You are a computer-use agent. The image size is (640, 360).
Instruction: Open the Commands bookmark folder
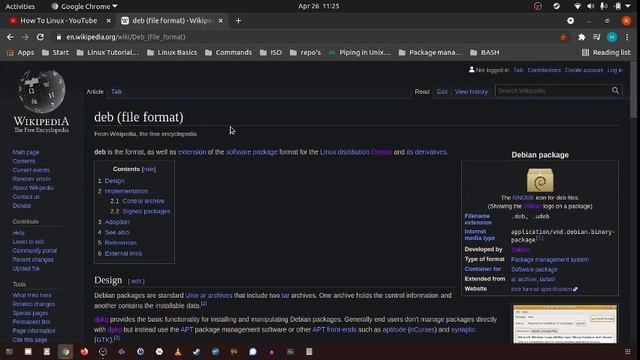[229, 52]
